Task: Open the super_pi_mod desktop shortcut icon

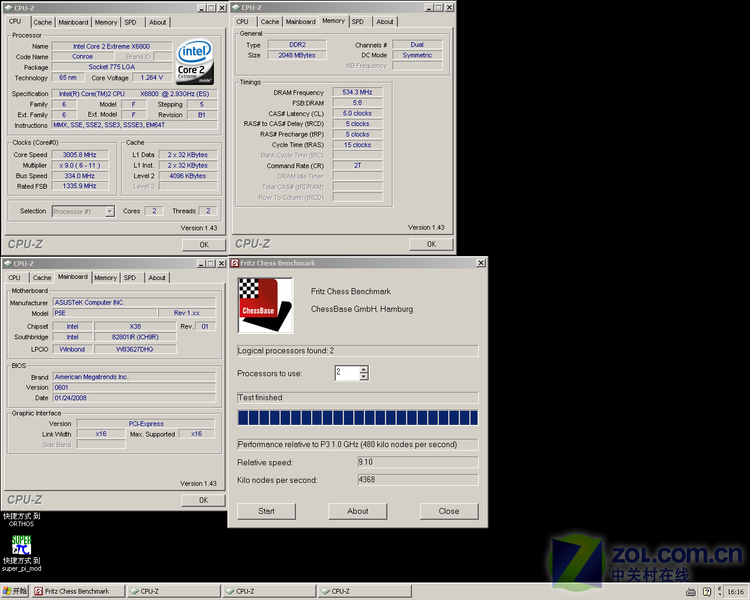Action: (x=22, y=545)
